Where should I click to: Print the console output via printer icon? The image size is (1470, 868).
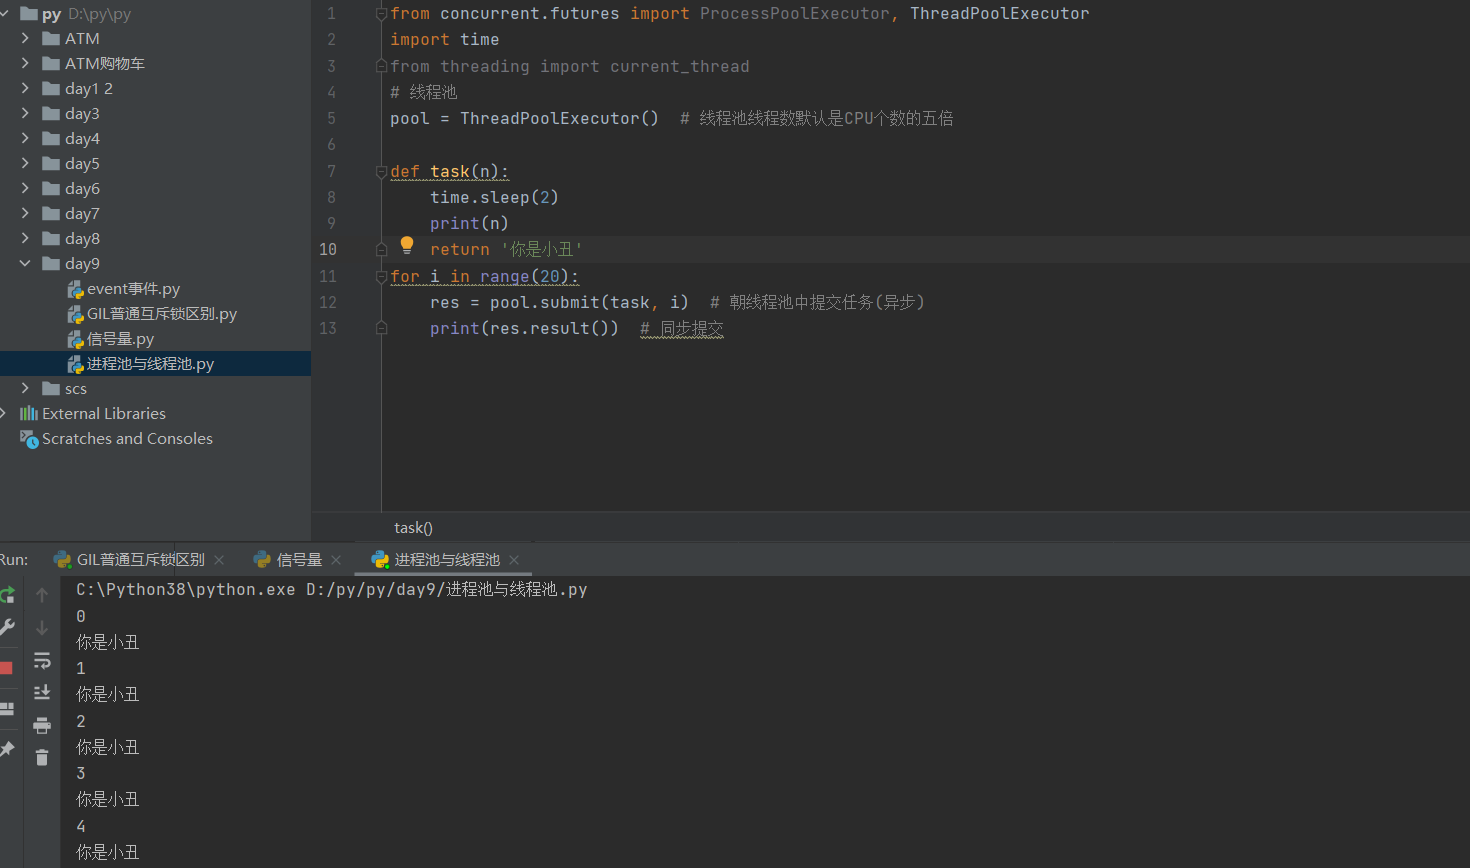(42, 725)
